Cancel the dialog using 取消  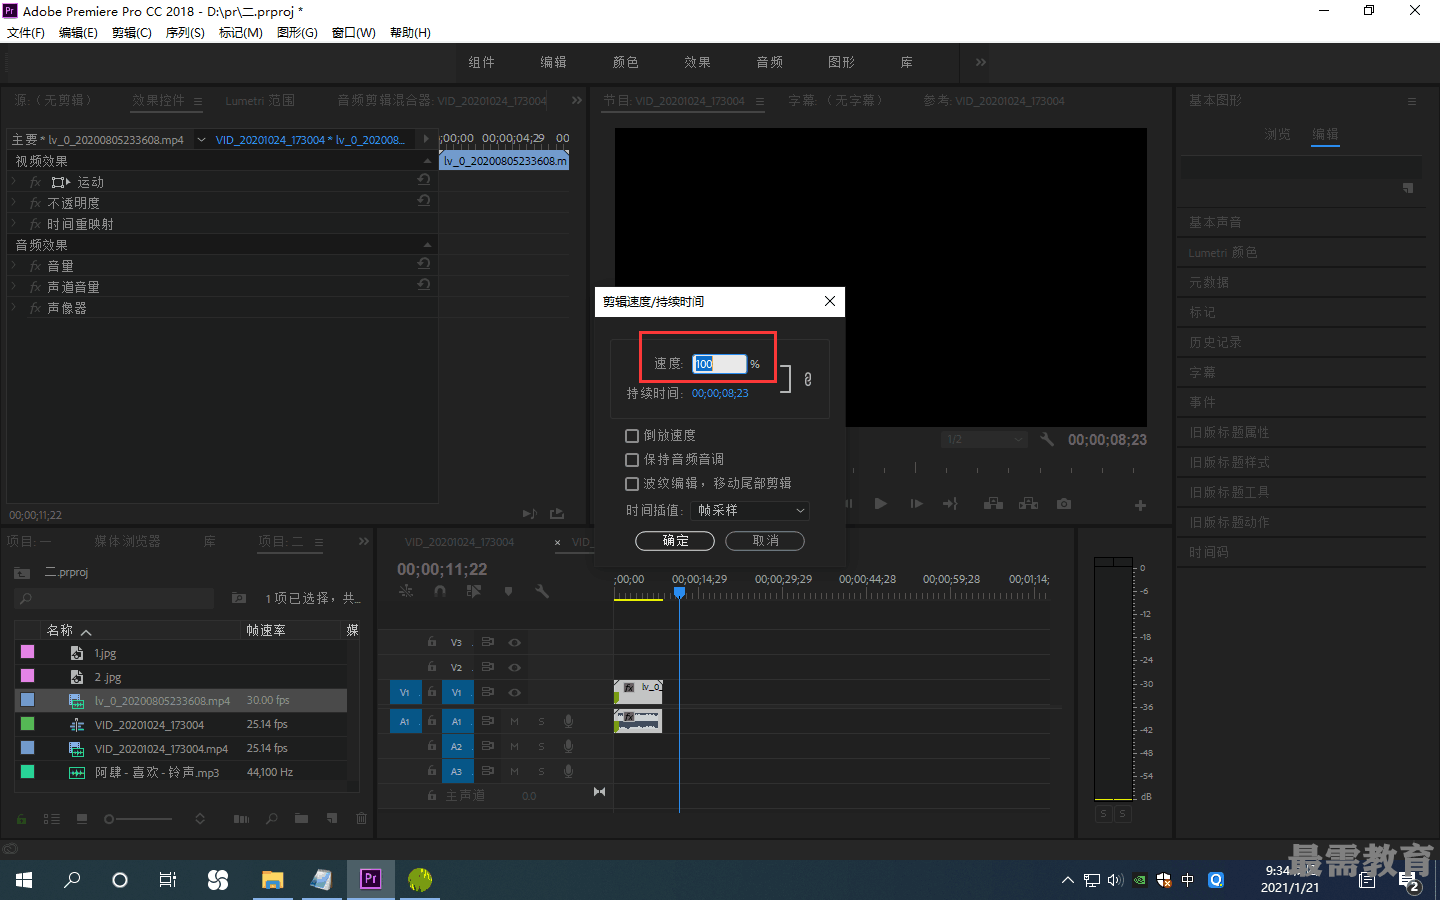(x=765, y=541)
